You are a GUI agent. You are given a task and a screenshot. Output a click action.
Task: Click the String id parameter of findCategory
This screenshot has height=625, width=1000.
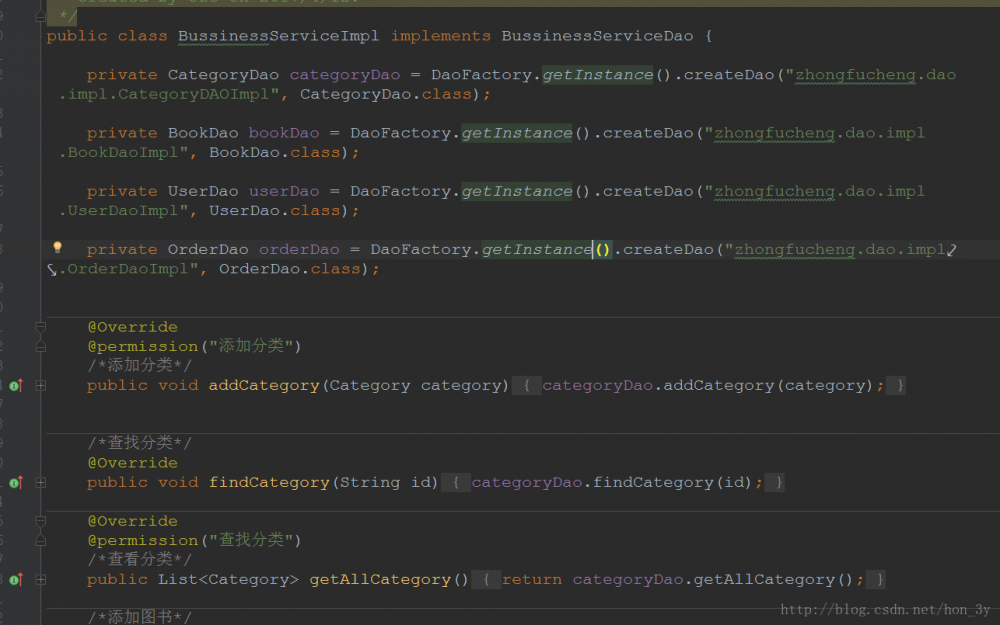click(x=385, y=483)
